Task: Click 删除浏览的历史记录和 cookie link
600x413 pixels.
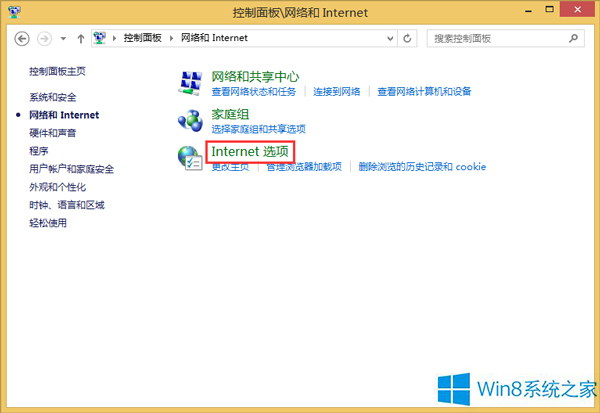Action: coord(422,167)
